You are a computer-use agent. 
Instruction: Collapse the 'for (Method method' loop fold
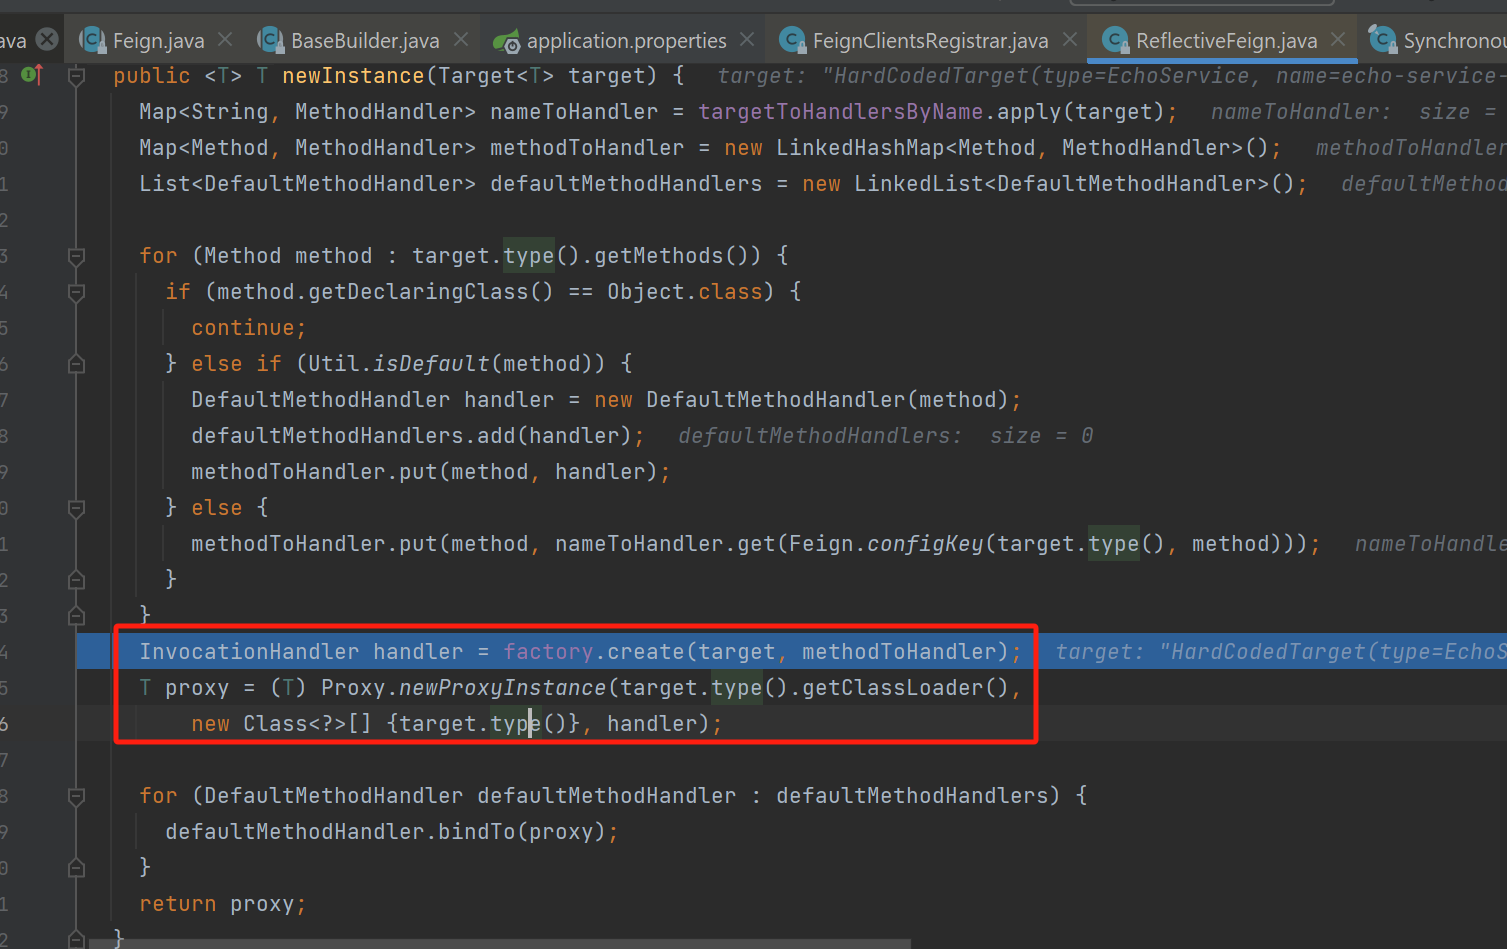pyautogui.click(x=76, y=257)
